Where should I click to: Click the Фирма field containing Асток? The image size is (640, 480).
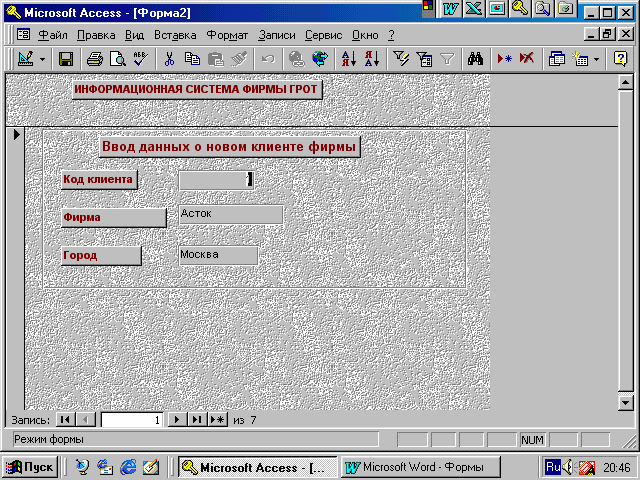coord(231,214)
